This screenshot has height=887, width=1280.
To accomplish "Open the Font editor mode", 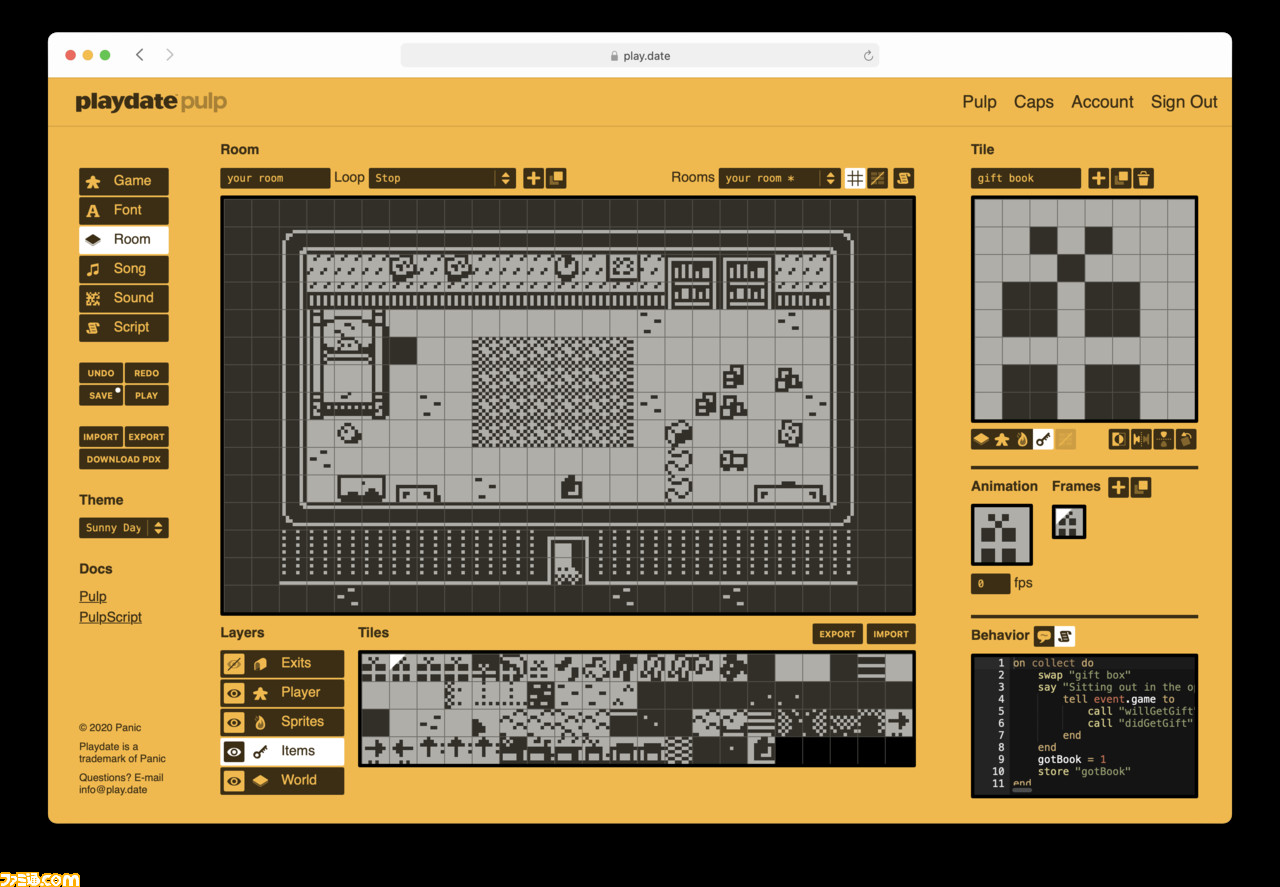I will pos(124,211).
